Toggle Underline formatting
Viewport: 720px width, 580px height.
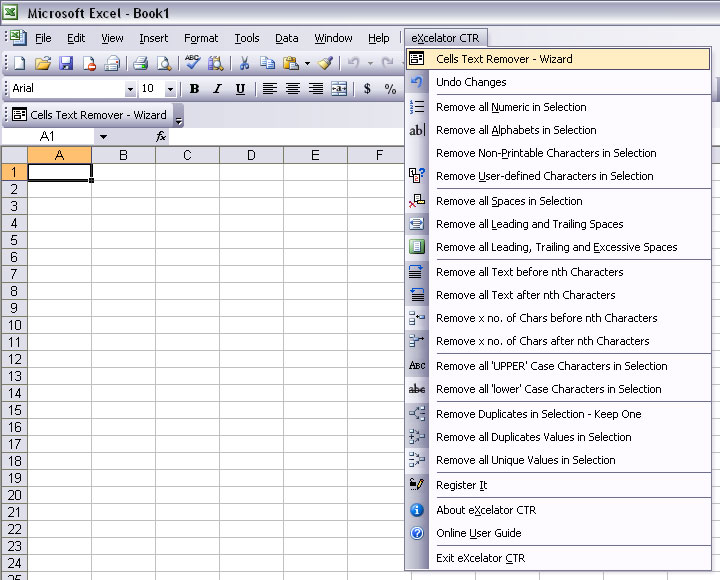(x=240, y=89)
